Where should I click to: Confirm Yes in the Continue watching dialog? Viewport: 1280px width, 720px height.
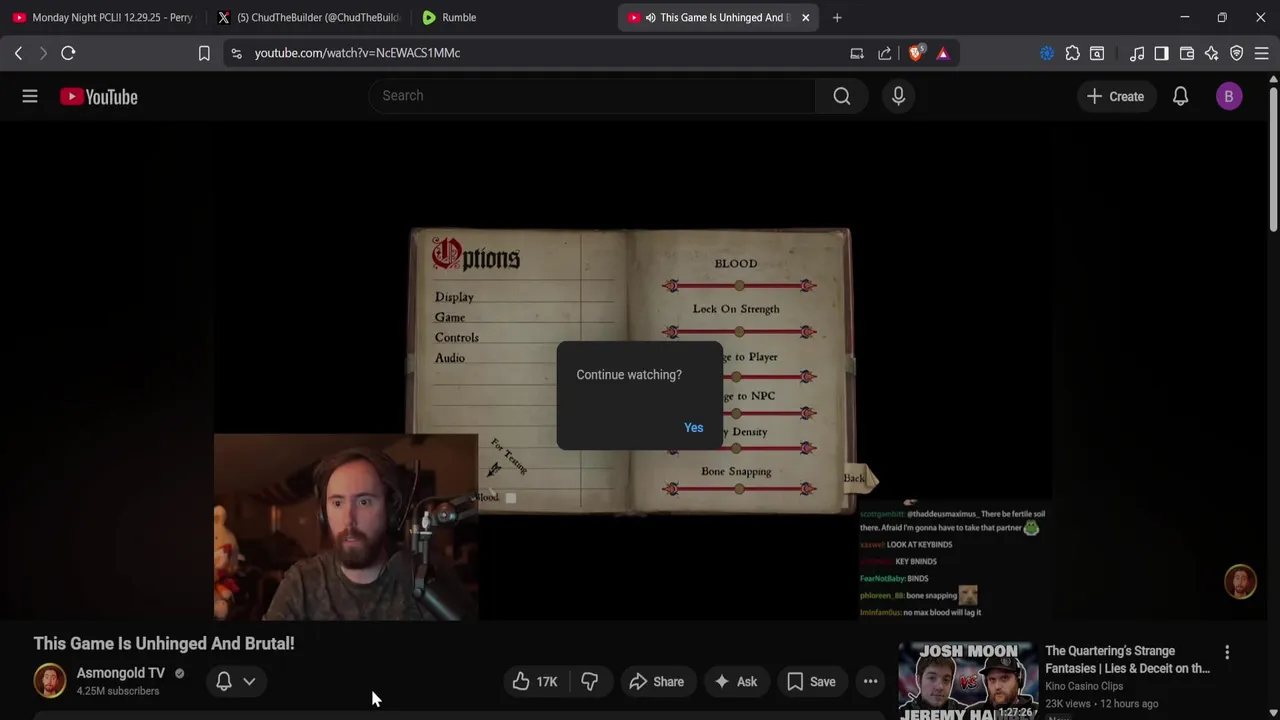point(693,428)
